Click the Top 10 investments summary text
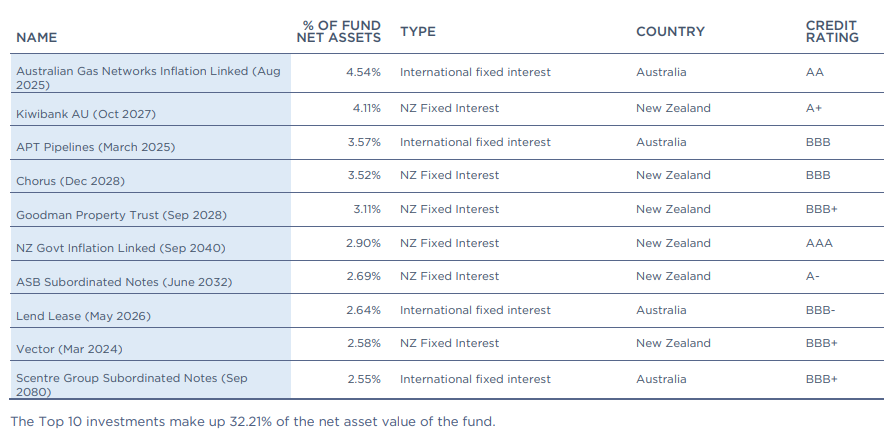 [252, 421]
